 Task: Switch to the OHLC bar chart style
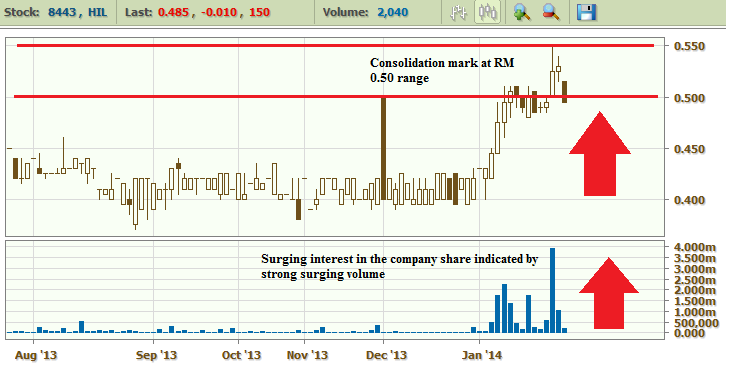(459, 12)
